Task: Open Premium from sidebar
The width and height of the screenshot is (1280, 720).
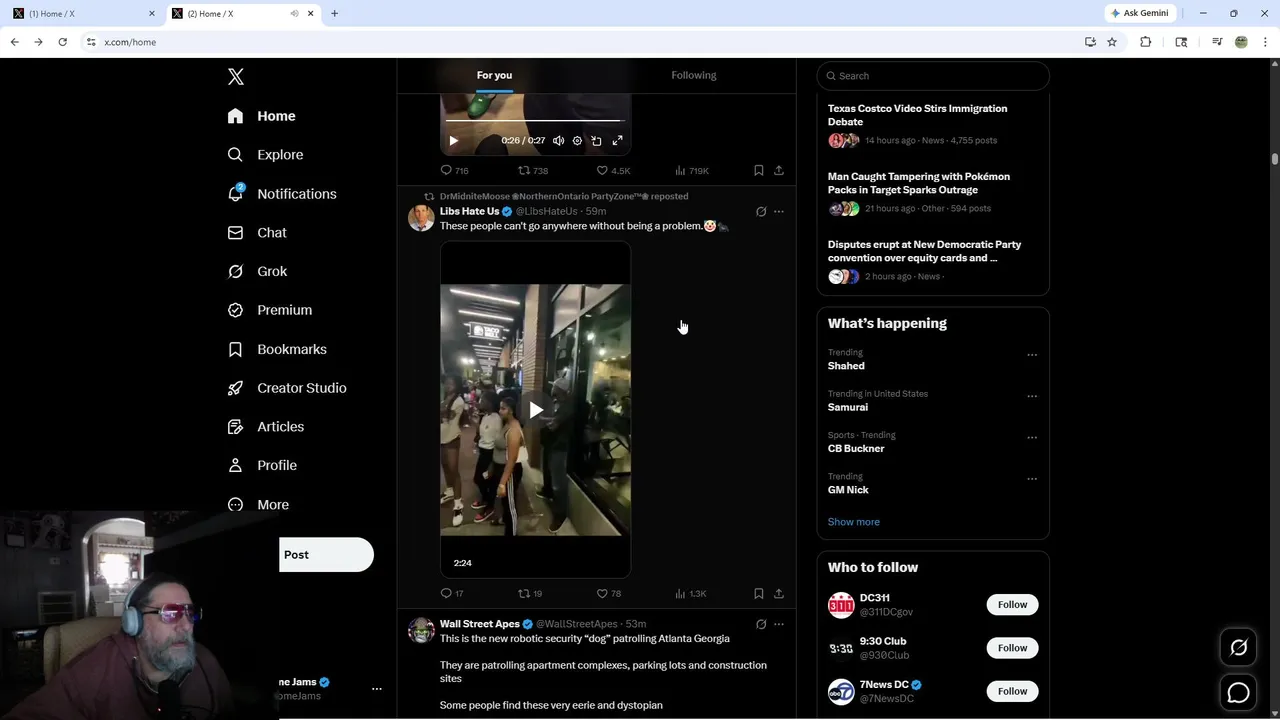Action: point(270,310)
